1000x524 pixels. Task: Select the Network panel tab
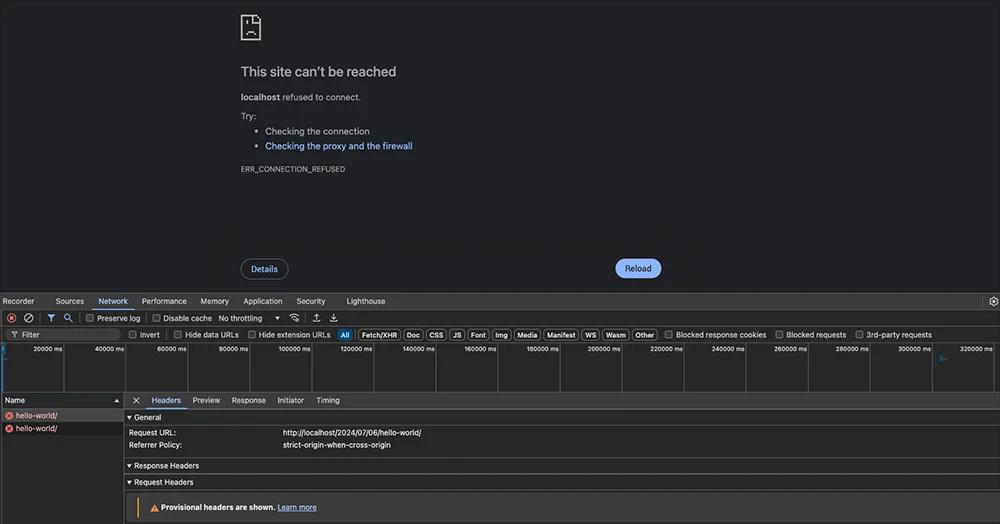click(x=113, y=302)
